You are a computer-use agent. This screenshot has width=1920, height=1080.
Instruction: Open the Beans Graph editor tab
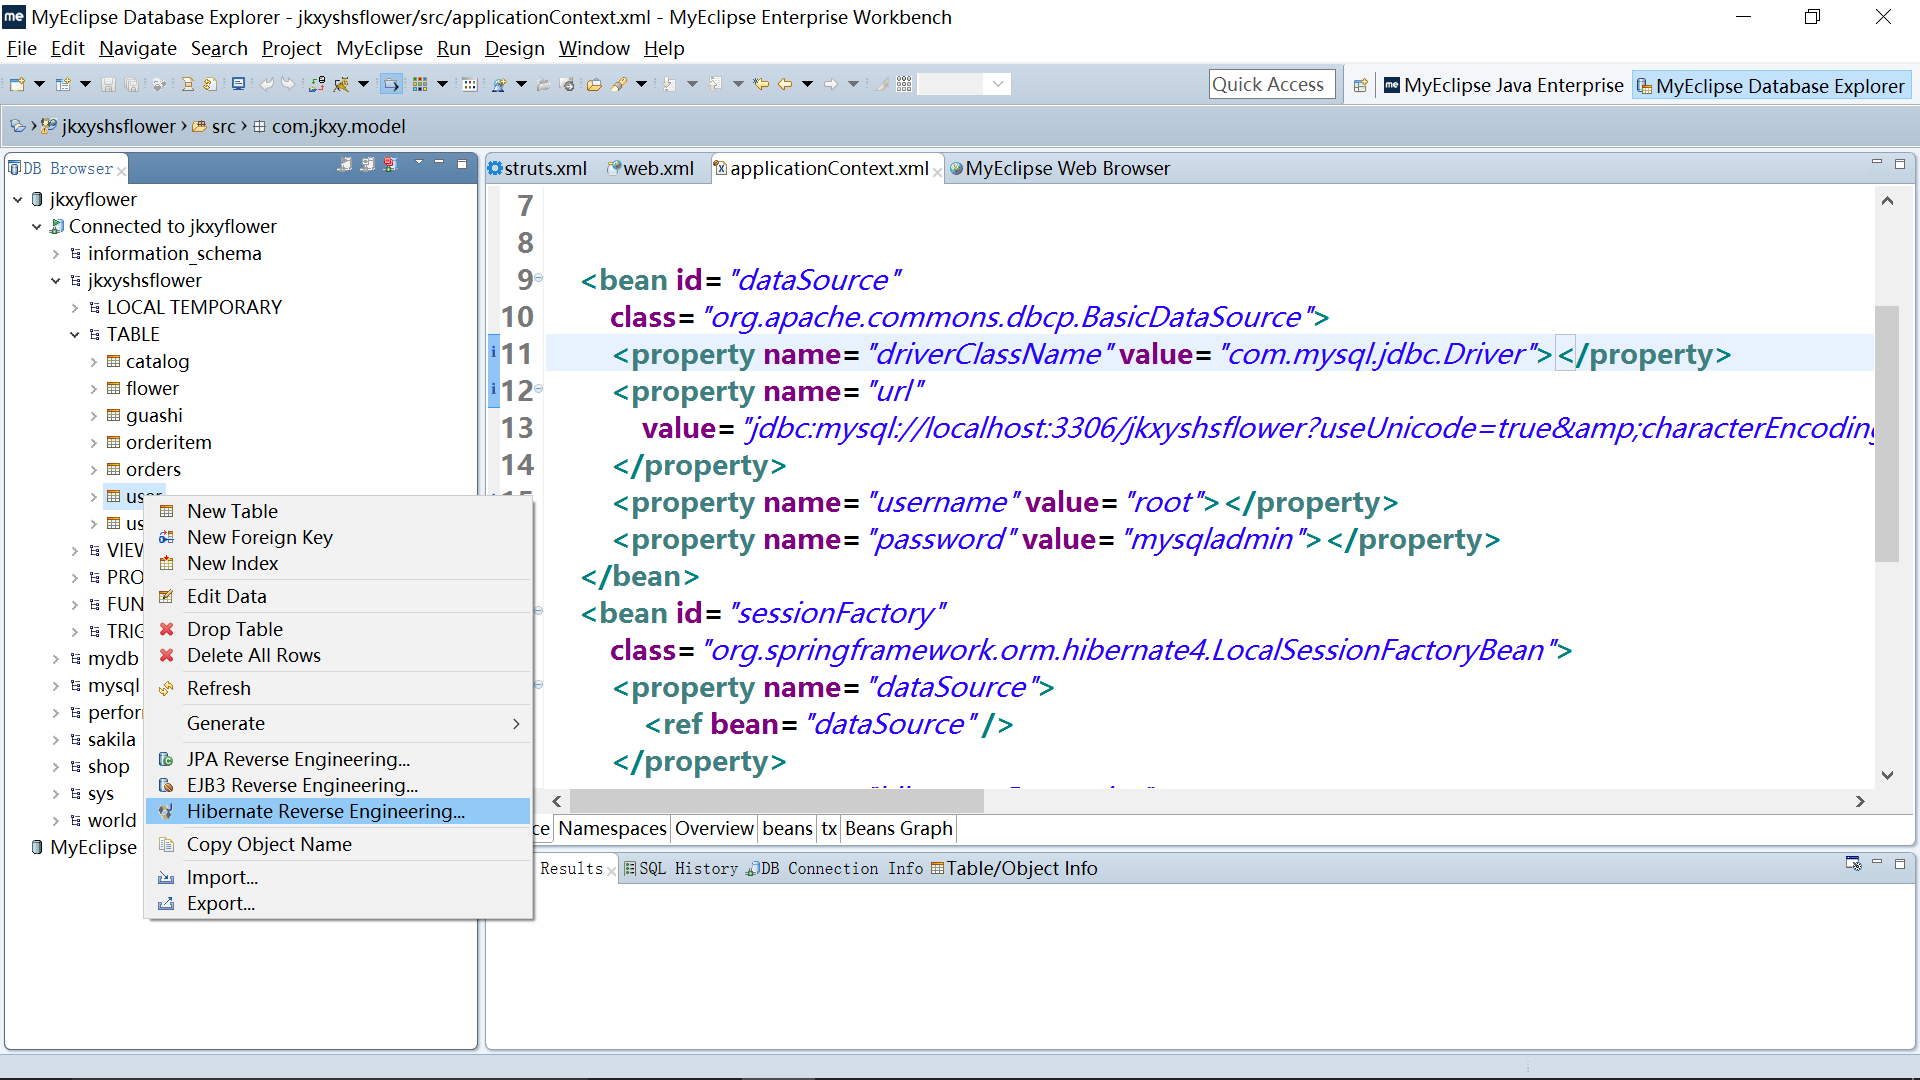(898, 829)
